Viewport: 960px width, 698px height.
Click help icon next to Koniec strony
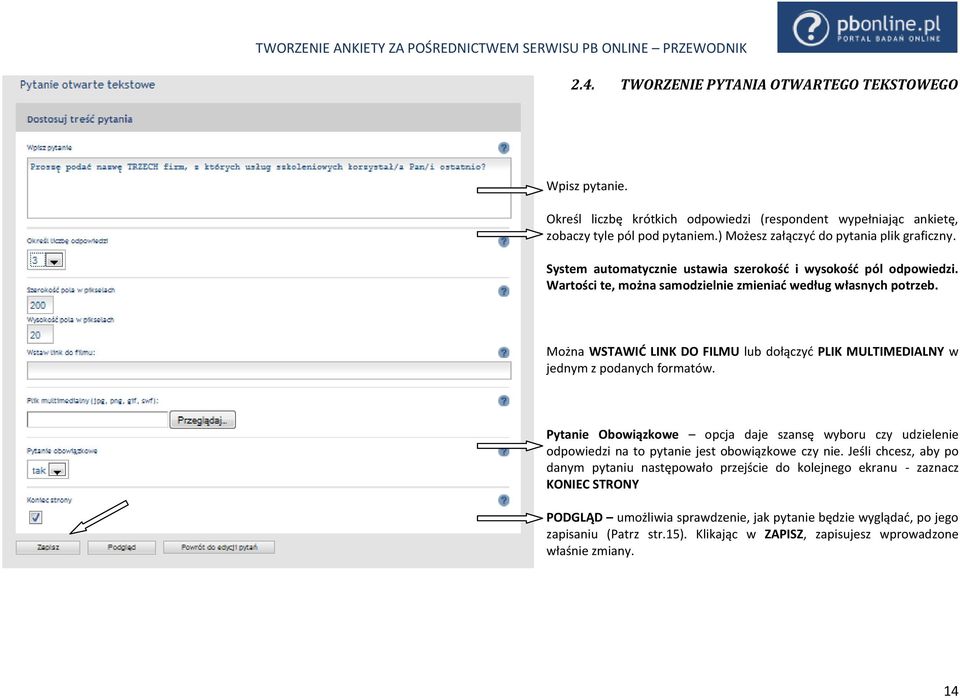[503, 500]
